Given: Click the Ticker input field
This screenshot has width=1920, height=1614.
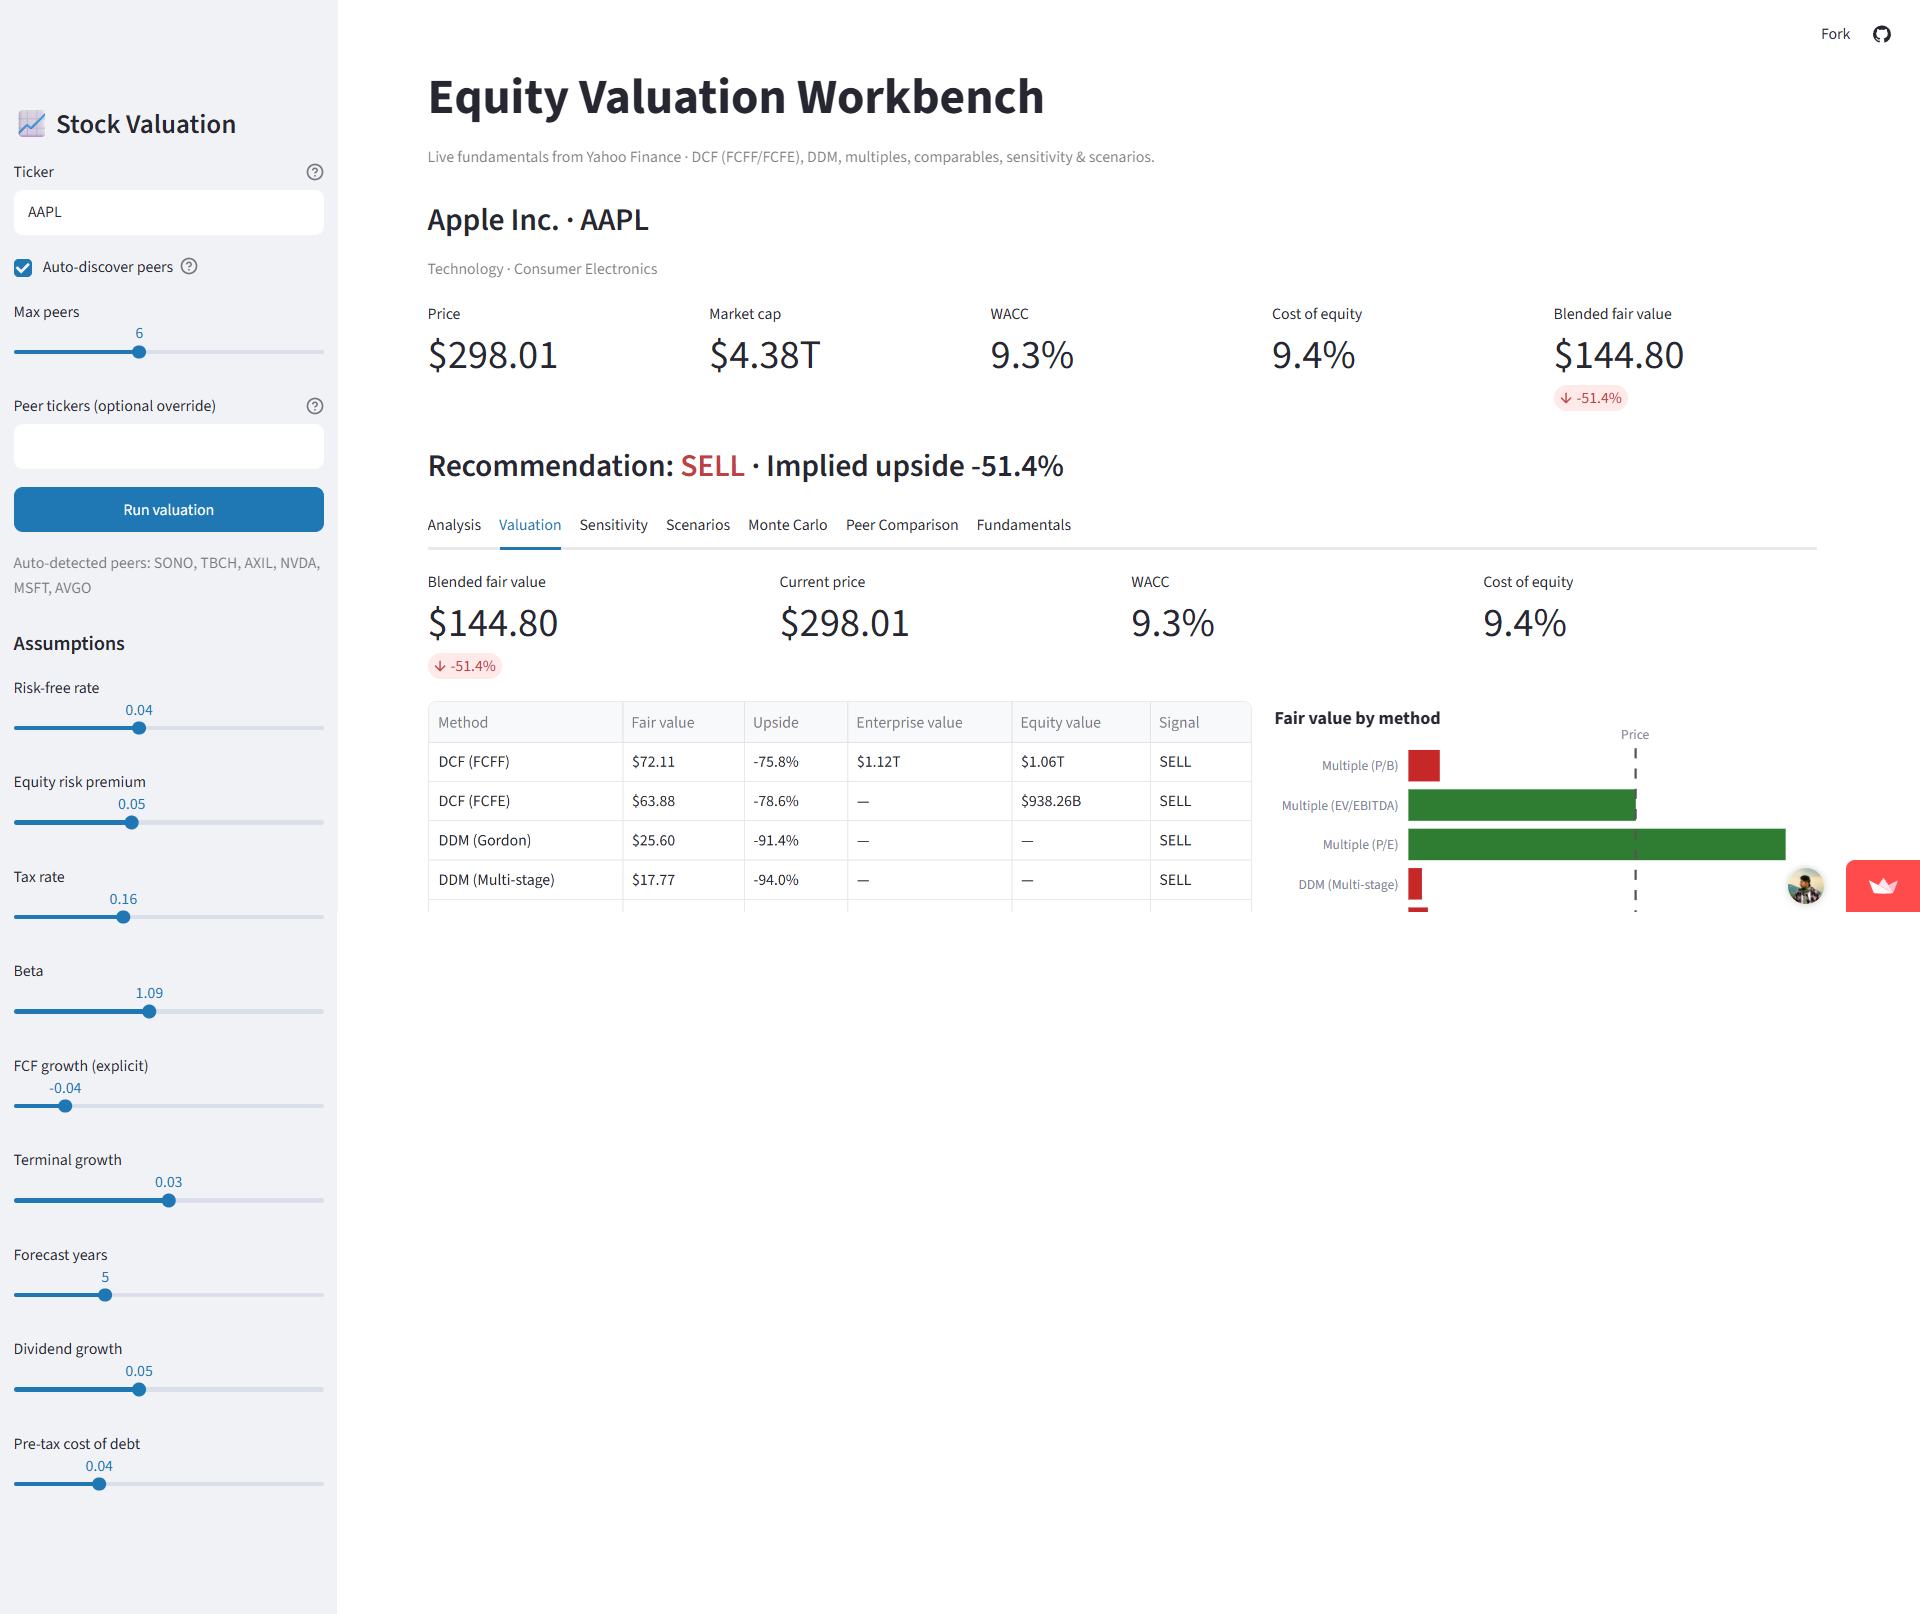Looking at the screenshot, I should pyautogui.click(x=169, y=213).
